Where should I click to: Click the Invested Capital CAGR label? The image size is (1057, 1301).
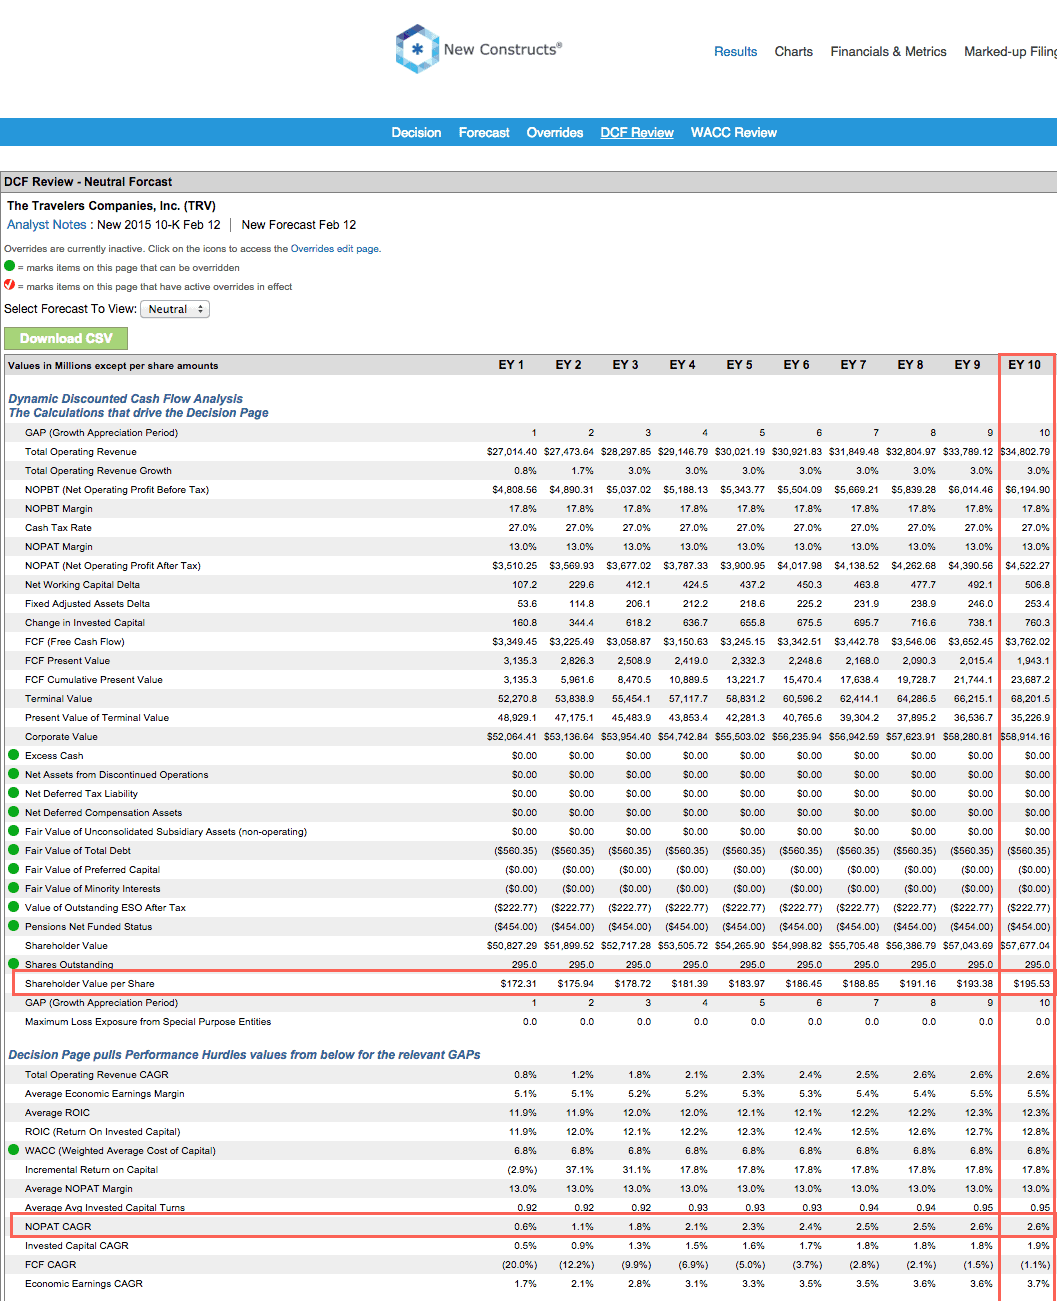tap(77, 1246)
